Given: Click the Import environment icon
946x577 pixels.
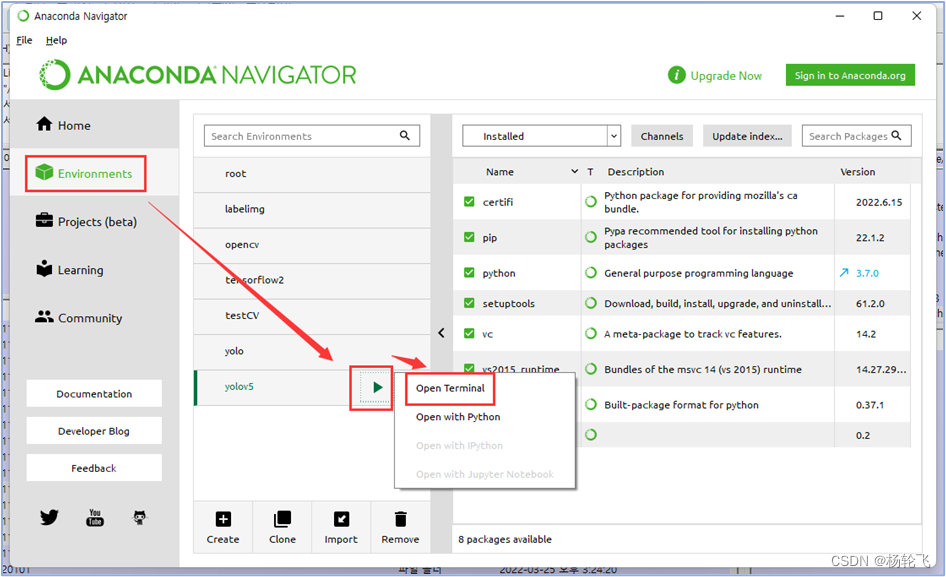Looking at the screenshot, I should (x=341, y=519).
